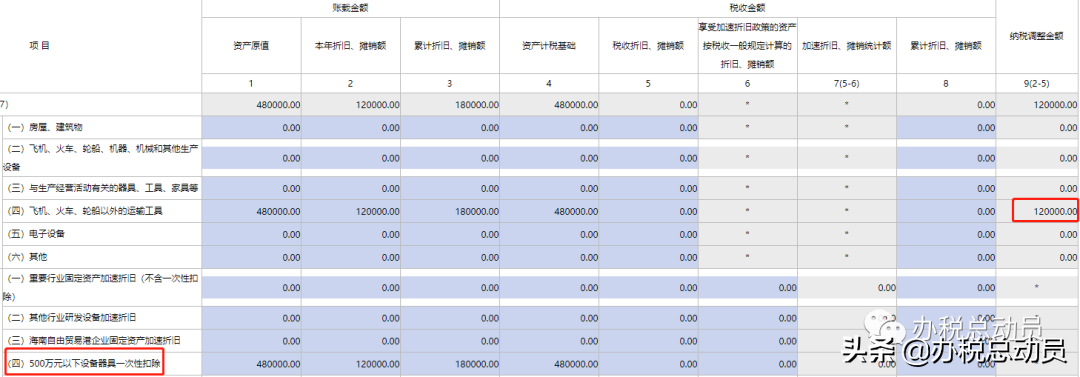The height and width of the screenshot is (377, 1080).
Task: Select 资产原值 cell in 房屋、建筑物 row
Action: pyautogui.click(x=251, y=128)
